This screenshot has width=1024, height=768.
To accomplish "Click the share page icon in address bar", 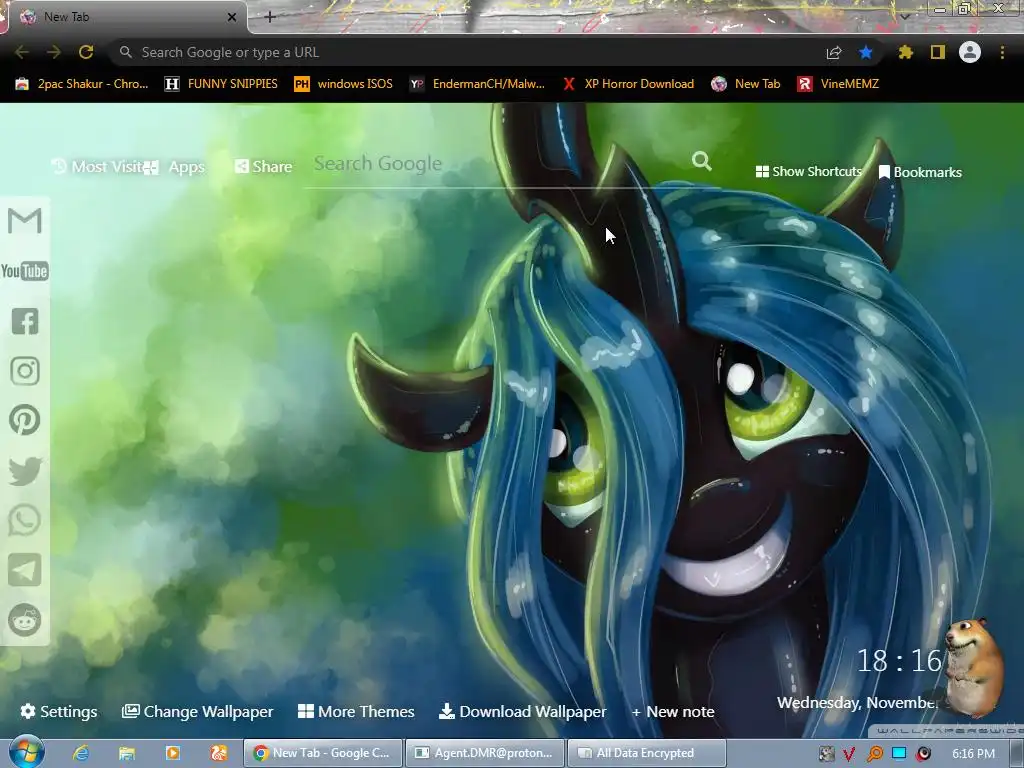I will 834,52.
